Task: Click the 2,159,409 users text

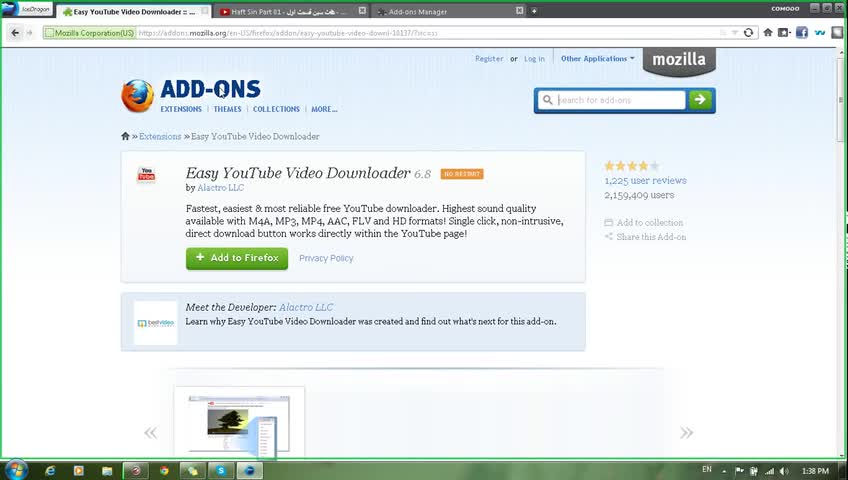Action: click(639, 195)
